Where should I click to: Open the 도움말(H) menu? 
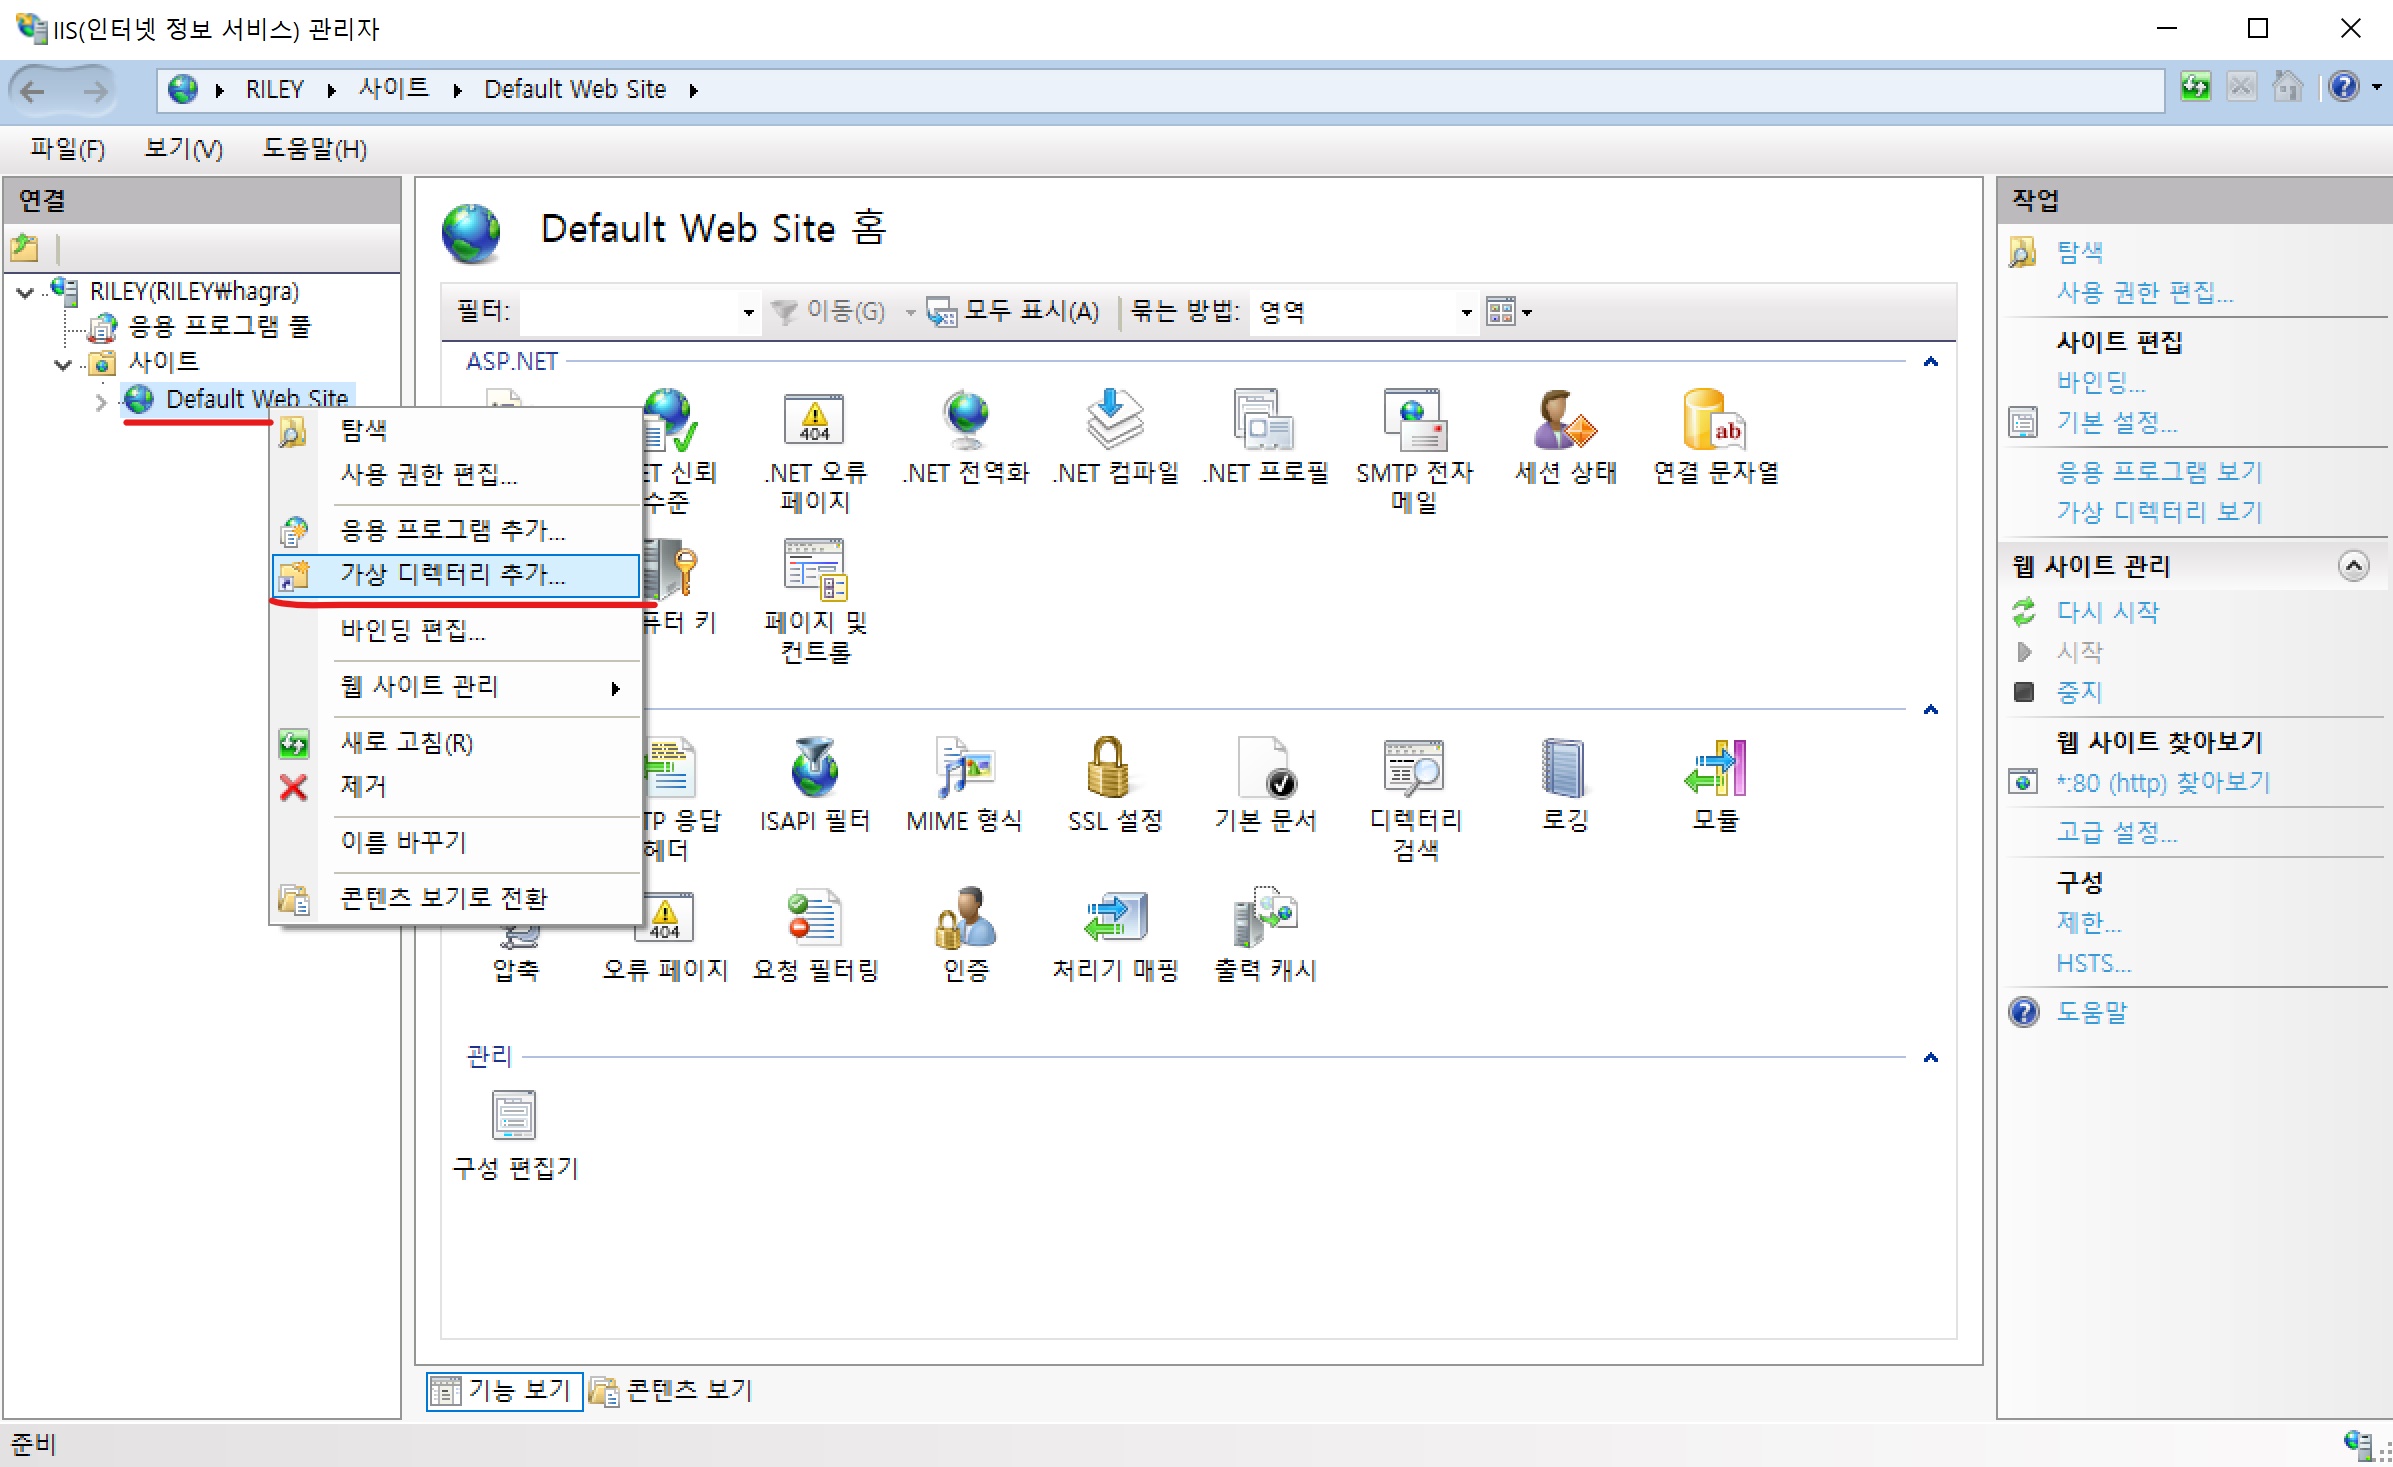pyautogui.click(x=314, y=149)
